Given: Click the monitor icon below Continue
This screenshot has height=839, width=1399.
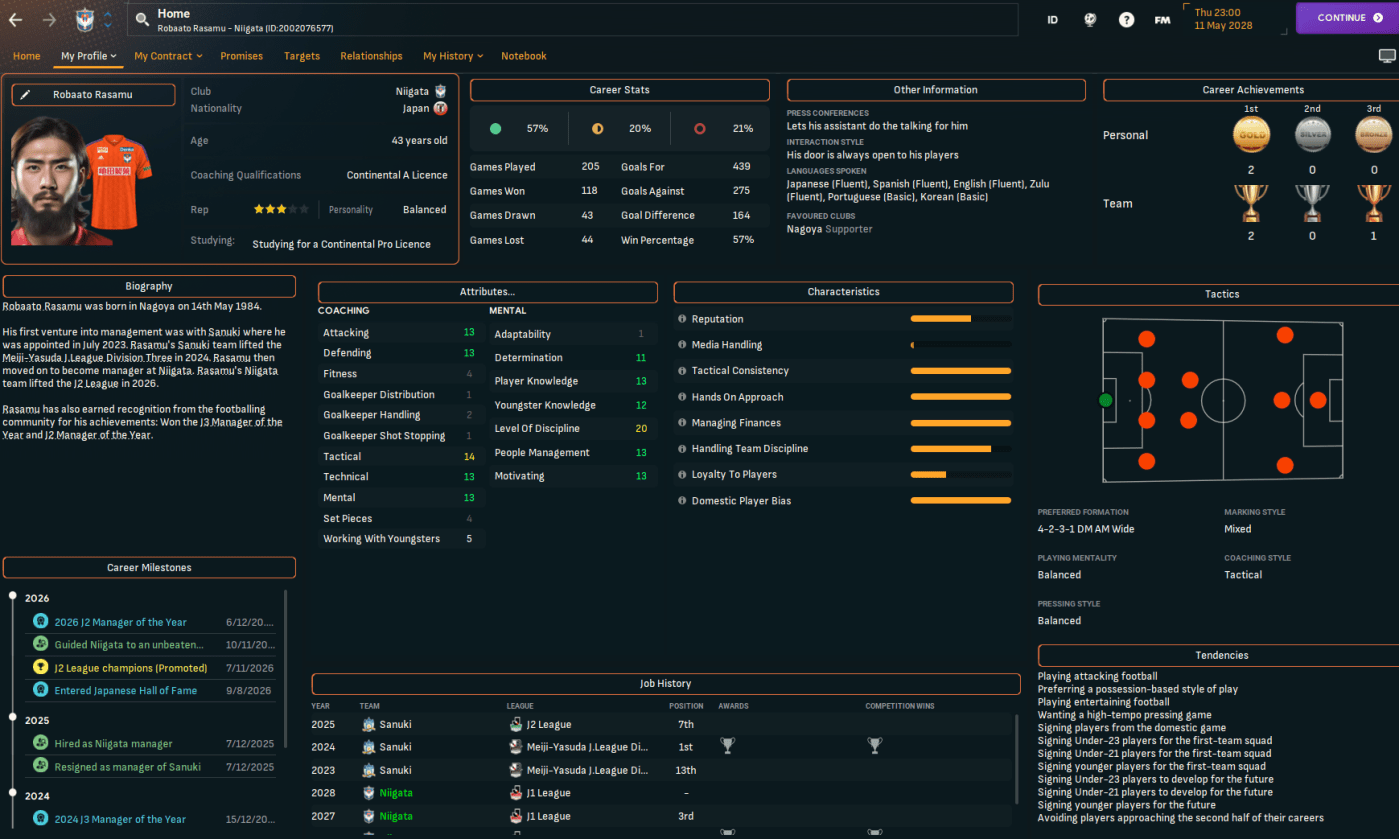Looking at the screenshot, I should 1386,56.
